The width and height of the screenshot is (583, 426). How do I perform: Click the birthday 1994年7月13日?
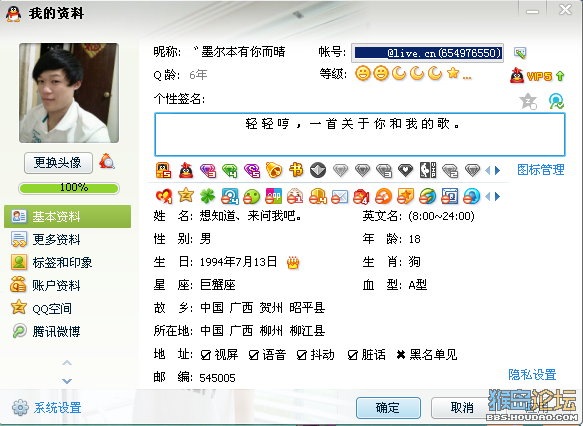click(238, 262)
